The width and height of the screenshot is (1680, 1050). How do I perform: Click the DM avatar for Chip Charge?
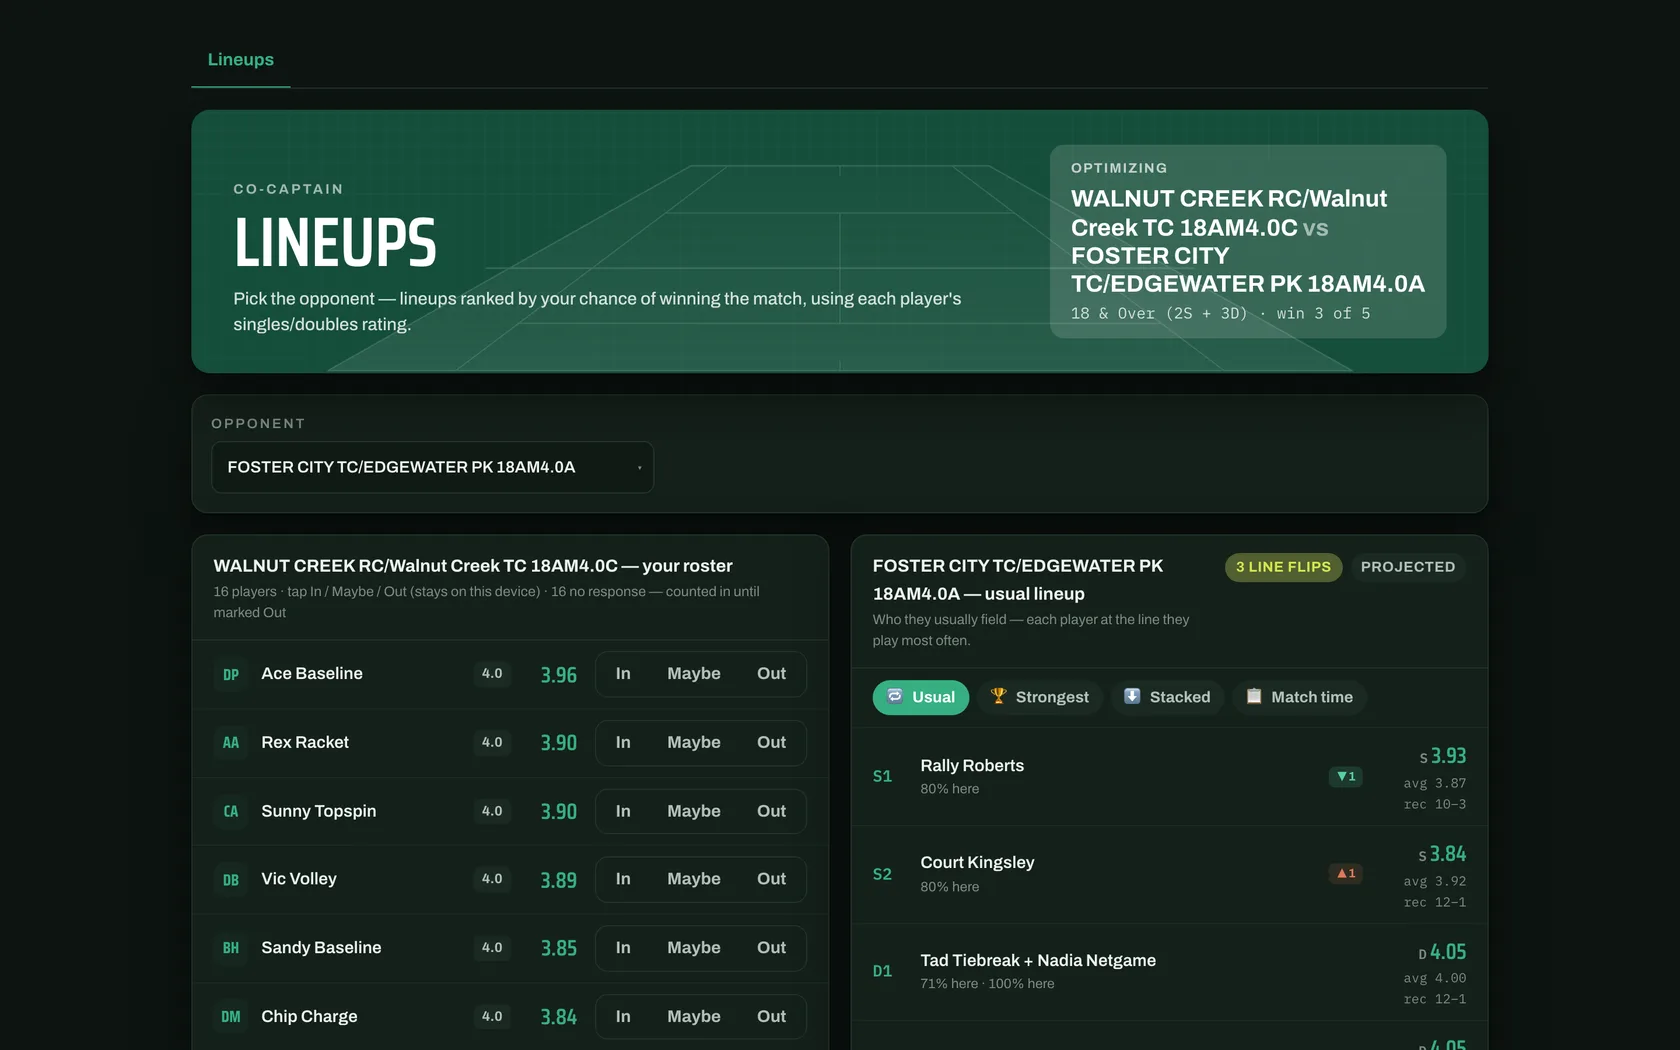click(231, 1017)
